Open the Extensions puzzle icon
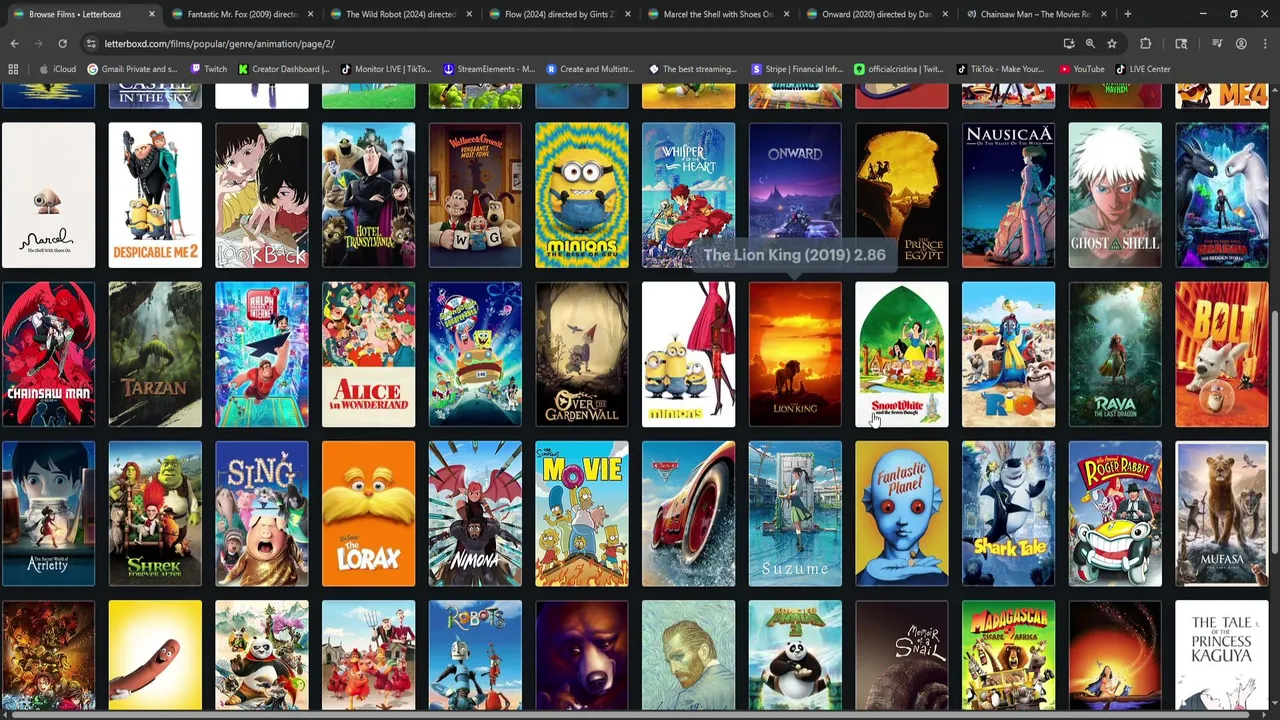 coord(1146,44)
